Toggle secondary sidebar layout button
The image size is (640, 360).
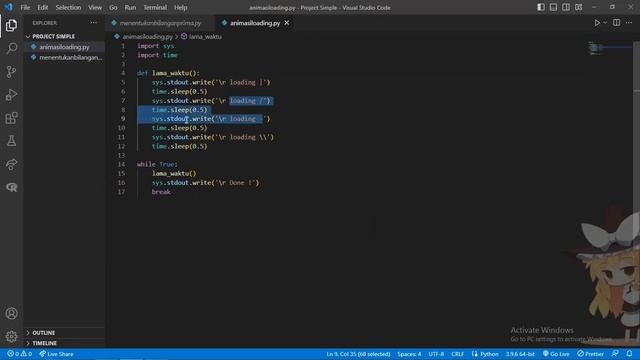566,7
